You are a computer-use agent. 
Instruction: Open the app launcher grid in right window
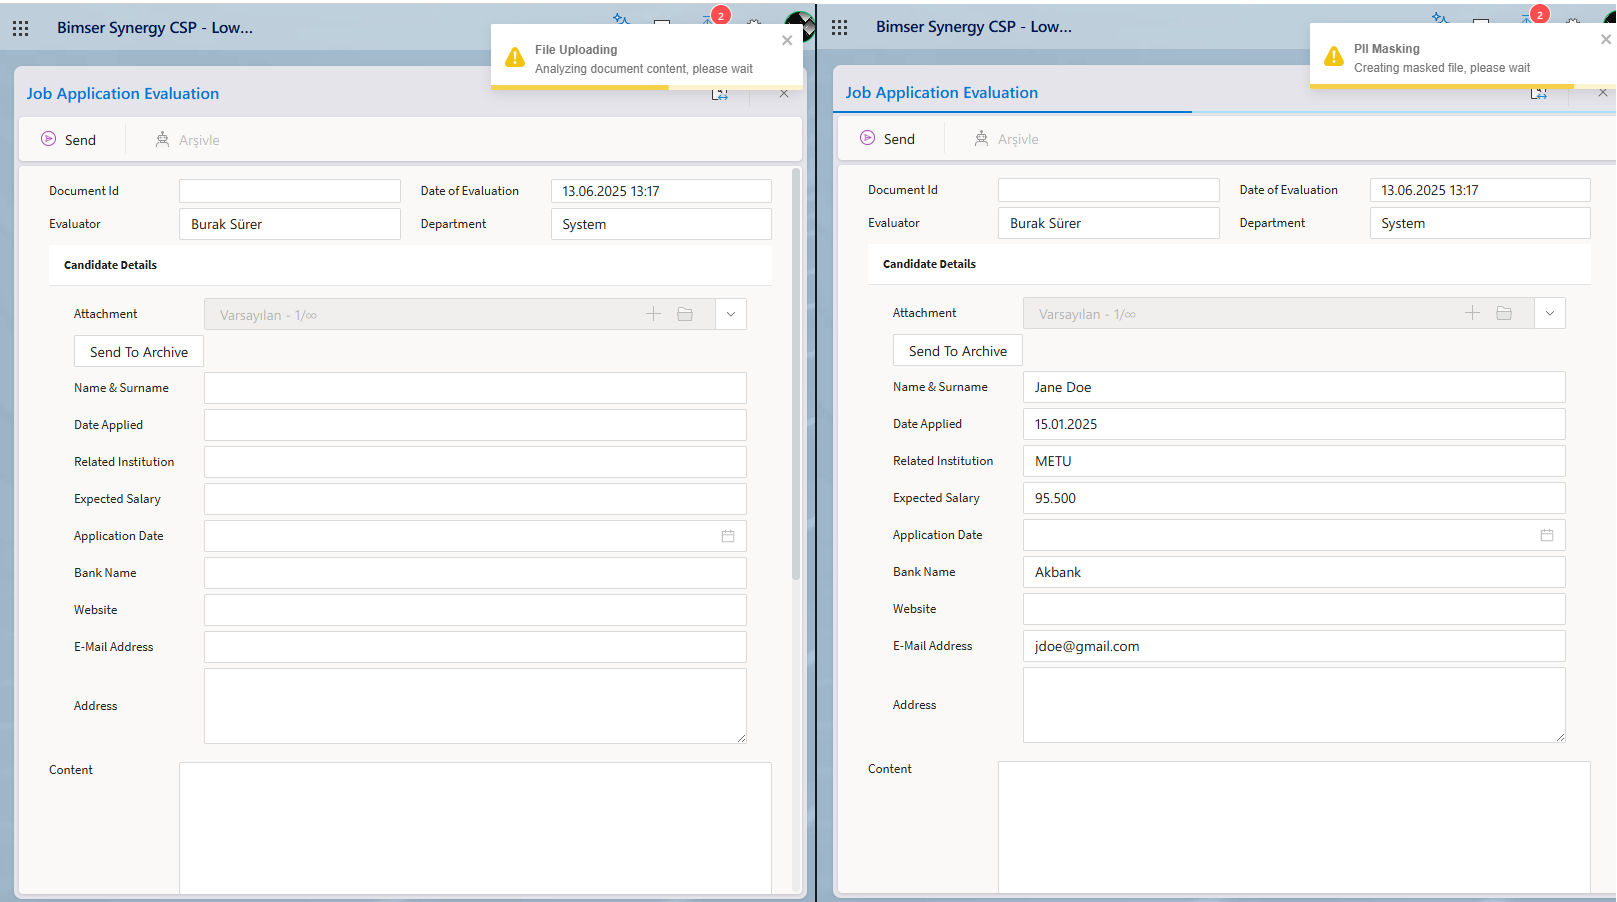point(839,27)
